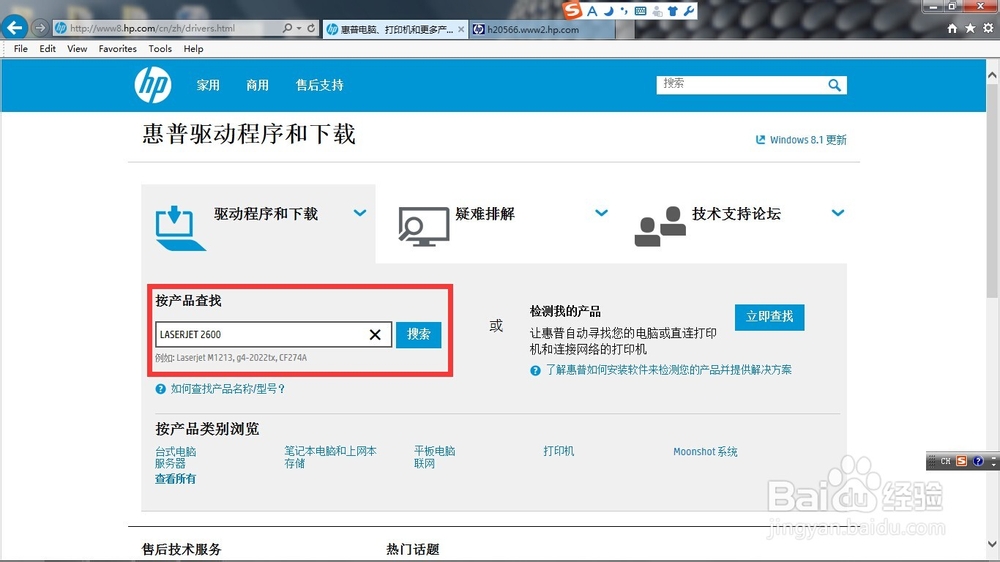Click the blue 搜索 button
This screenshot has width=1000, height=562.
(x=418, y=334)
